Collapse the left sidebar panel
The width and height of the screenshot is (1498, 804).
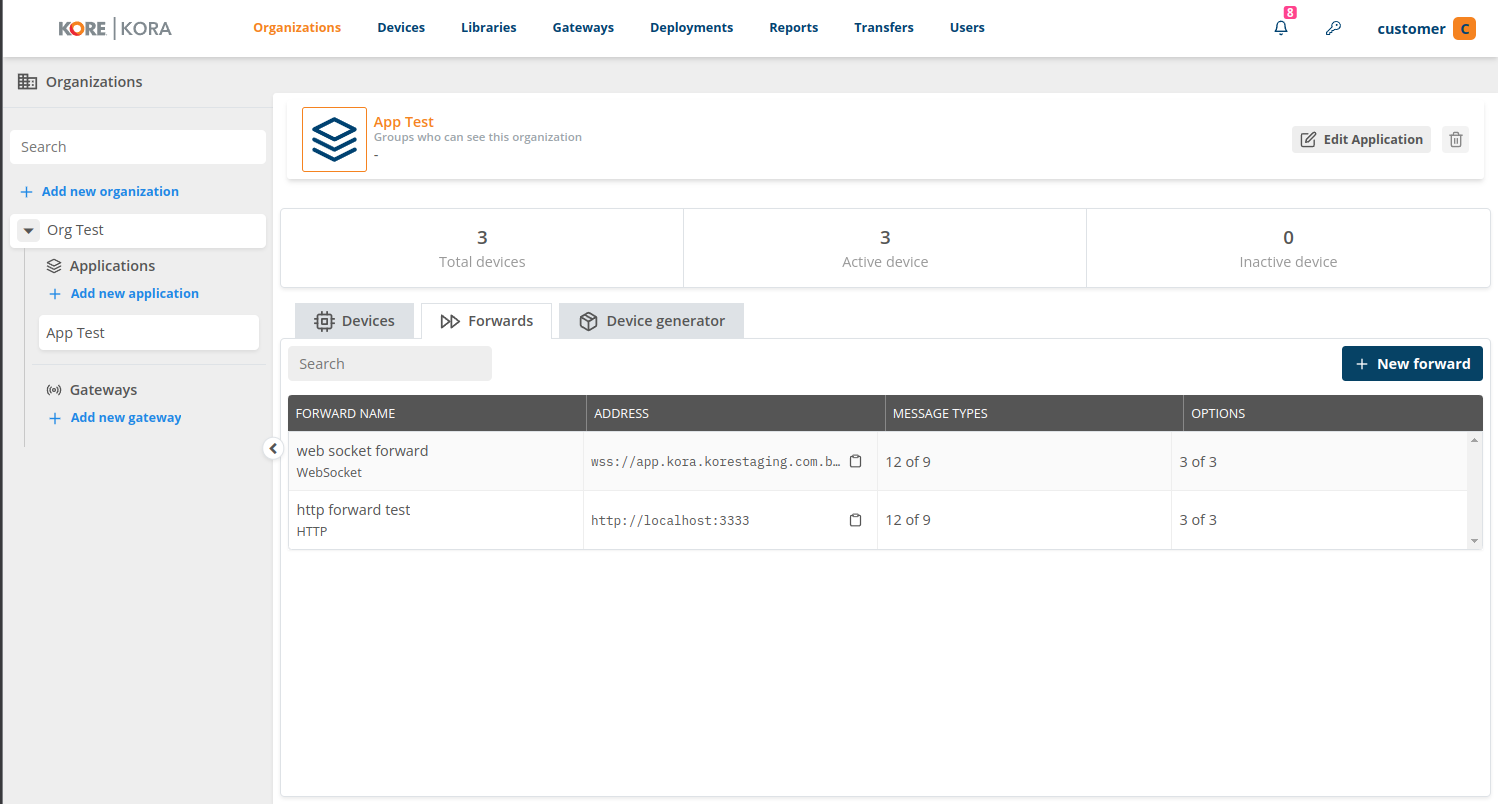pos(273,449)
